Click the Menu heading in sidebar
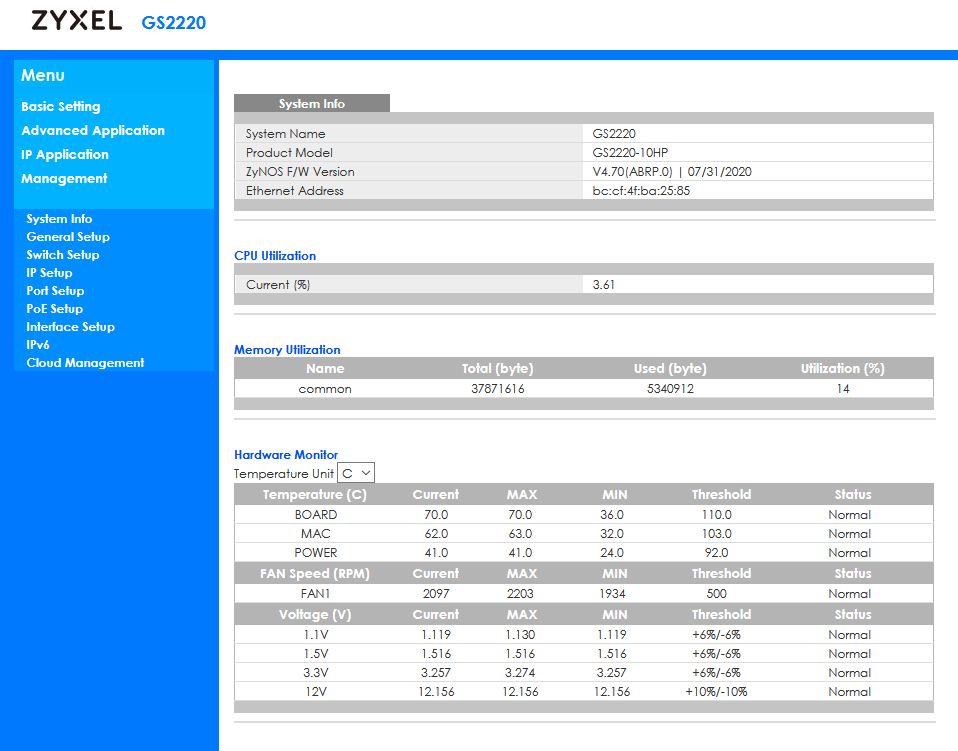The image size is (958, 751). click(43, 75)
